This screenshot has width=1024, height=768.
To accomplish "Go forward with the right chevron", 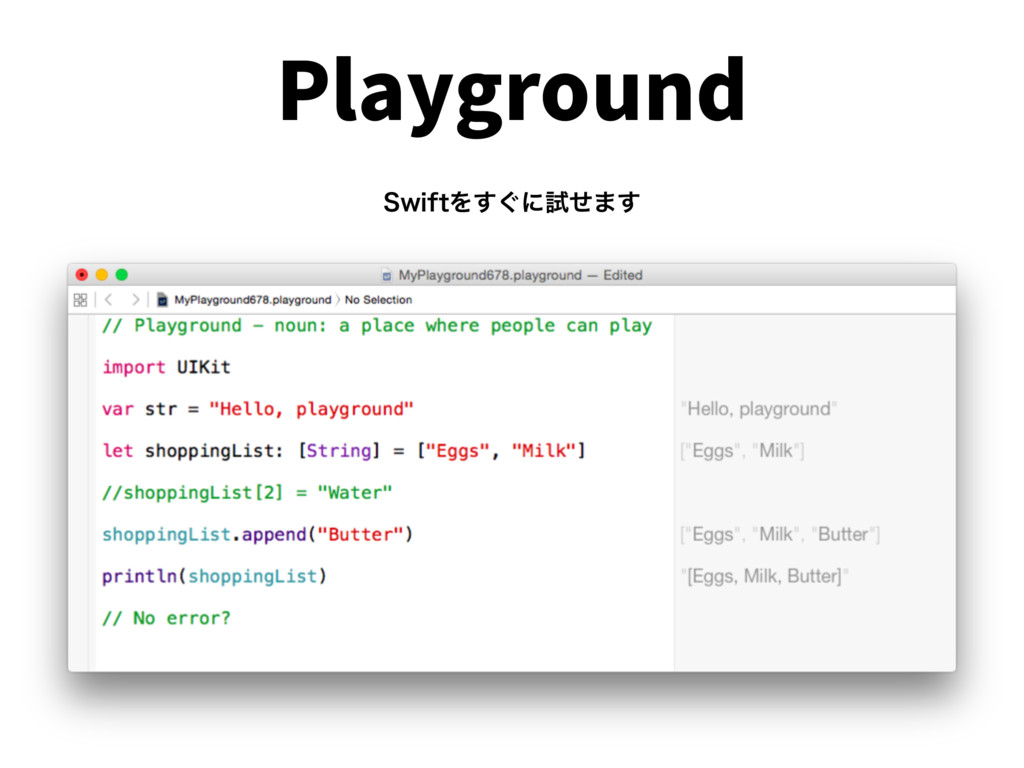I will coord(135,300).
